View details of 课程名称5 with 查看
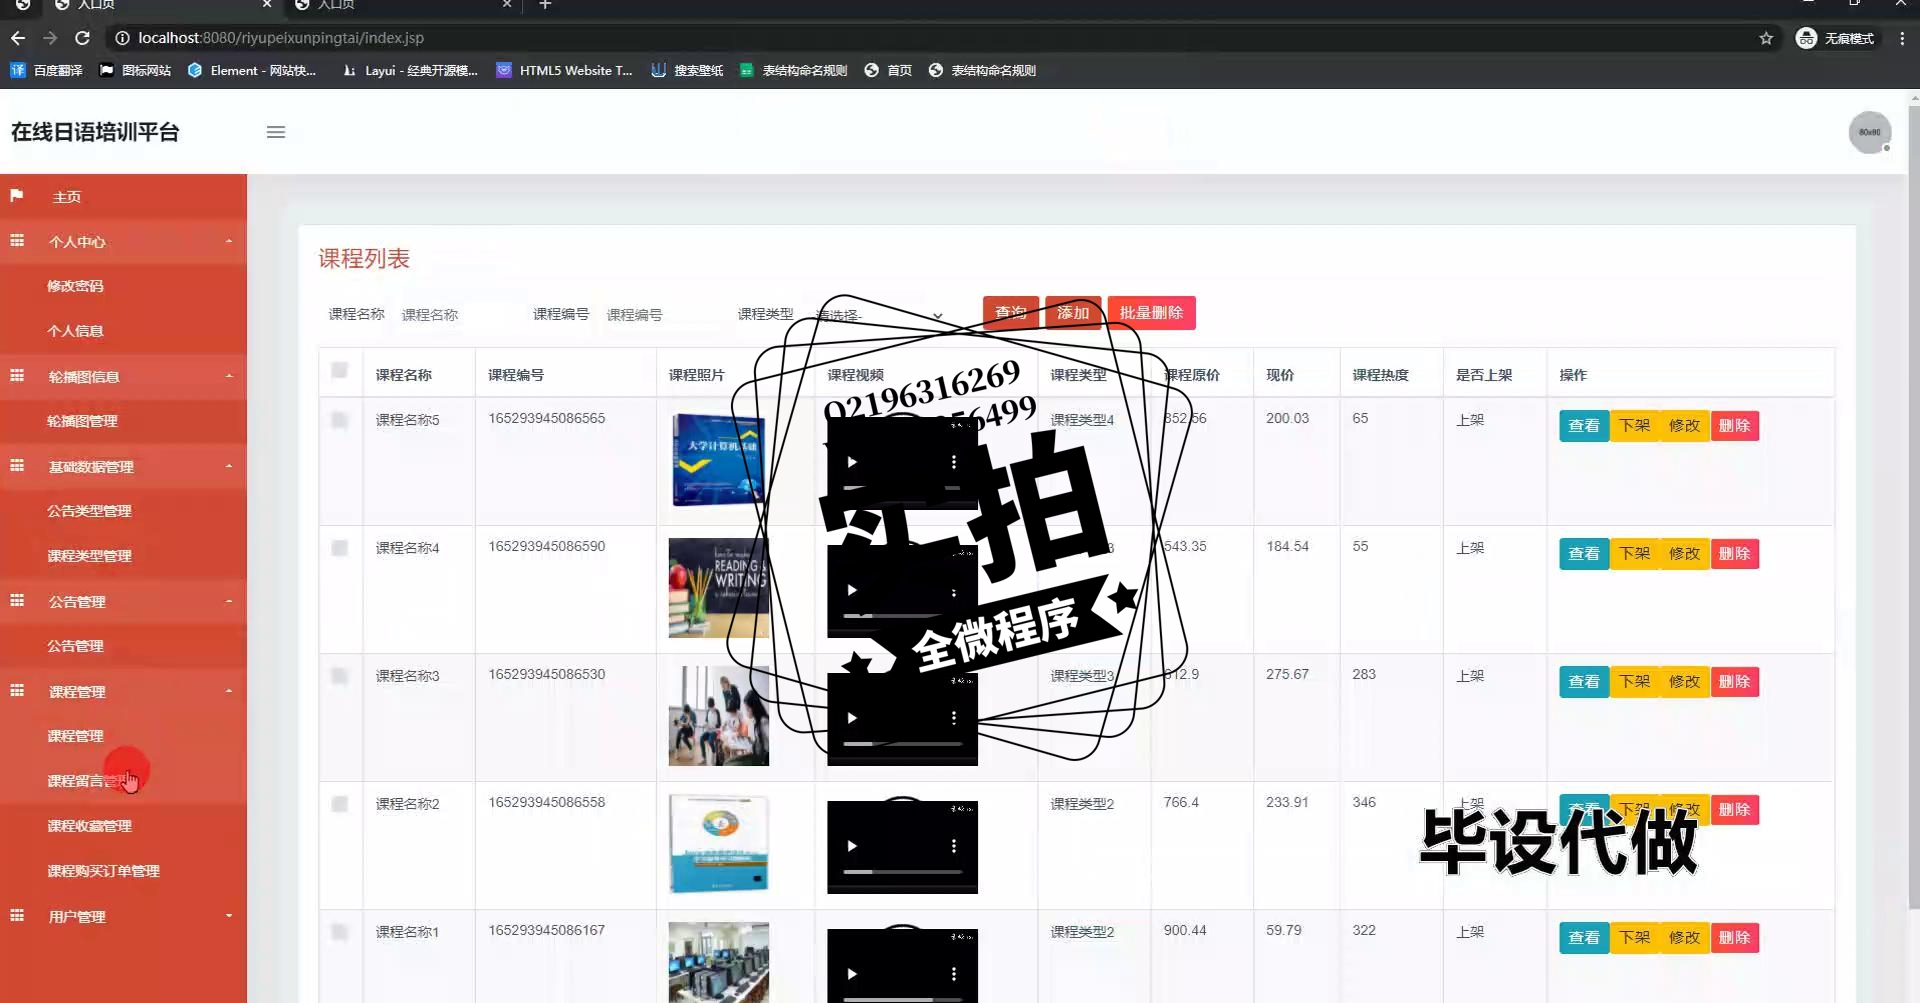Screen dimensions: 1920x1003 pos(1584,426)
